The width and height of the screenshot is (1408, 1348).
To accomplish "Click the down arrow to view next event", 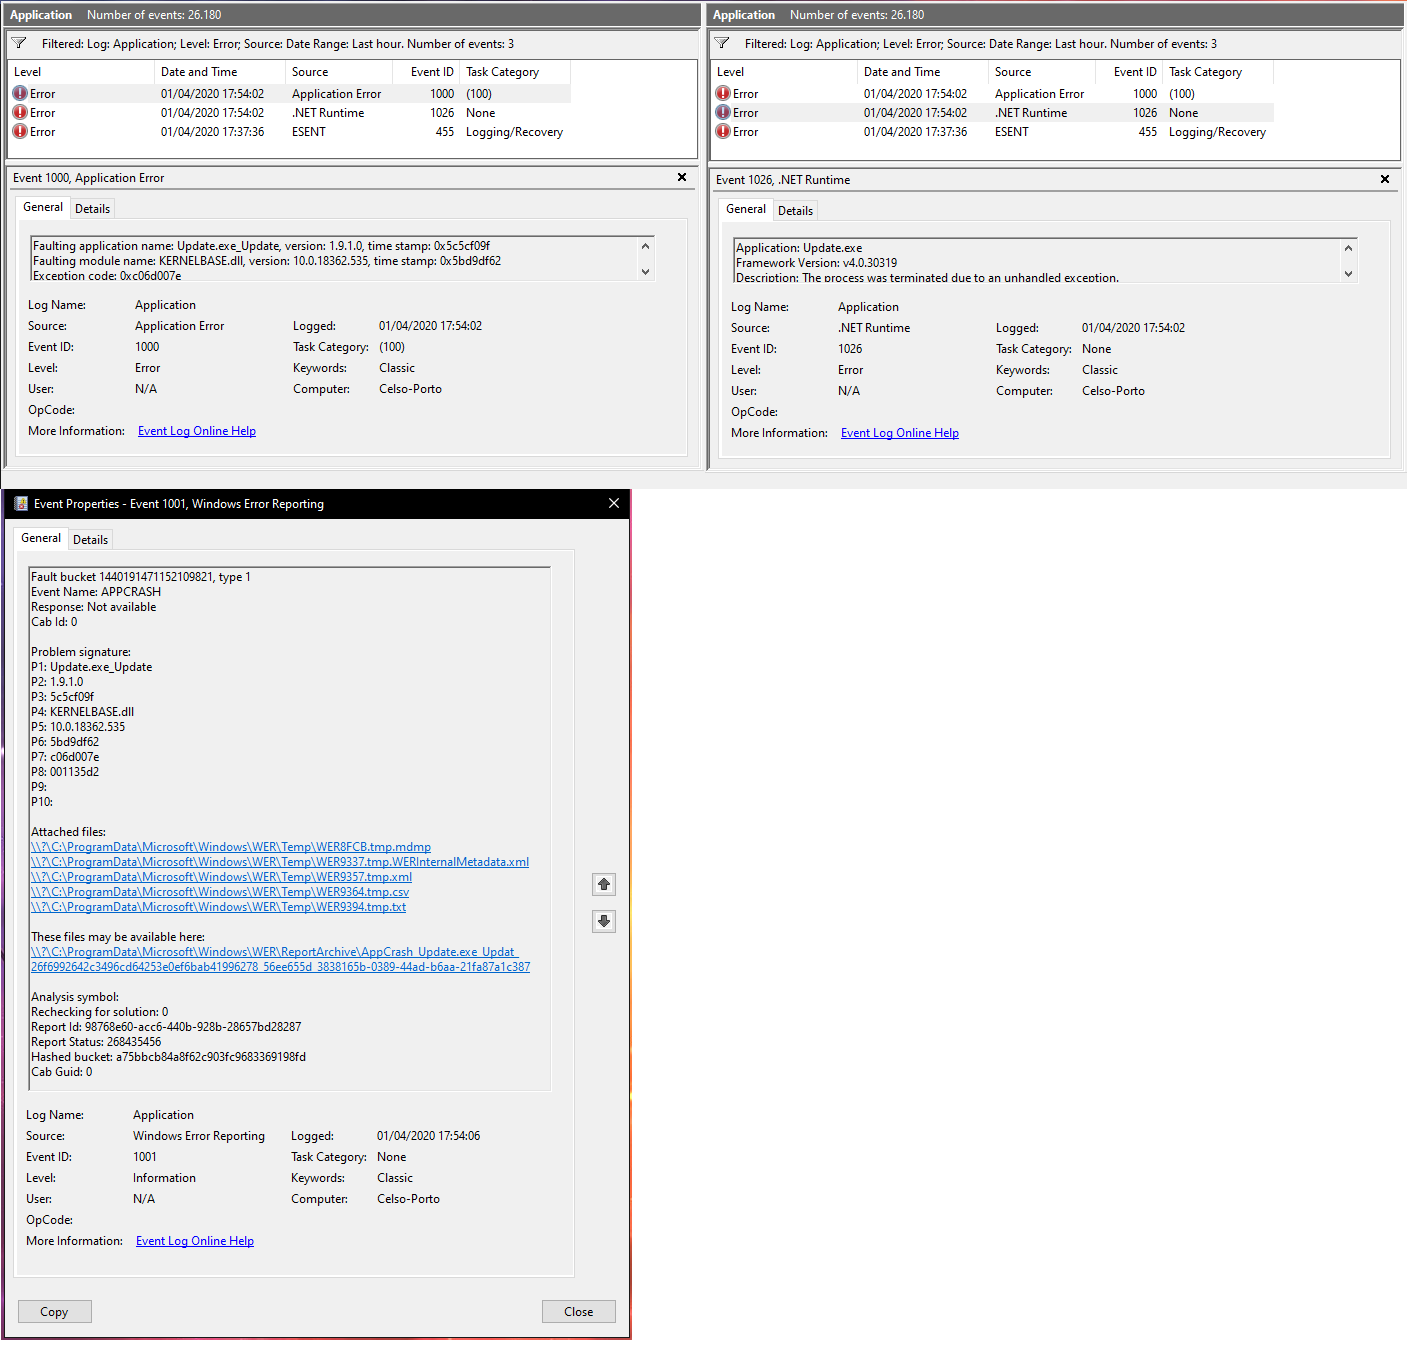I will click(603, 920).
